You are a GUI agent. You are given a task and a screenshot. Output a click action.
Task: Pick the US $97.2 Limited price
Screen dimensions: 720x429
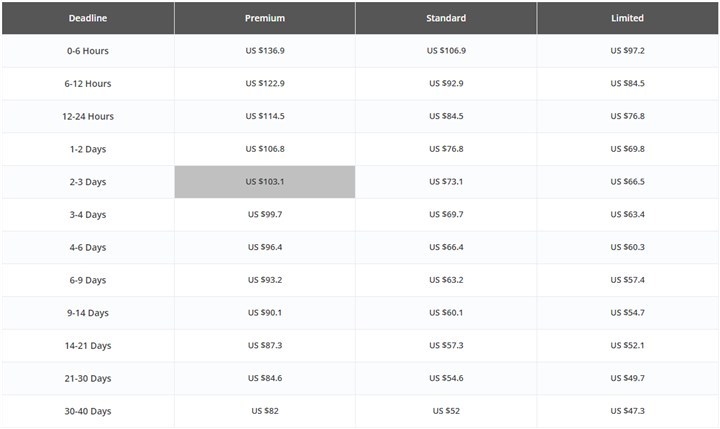point(627,51)
